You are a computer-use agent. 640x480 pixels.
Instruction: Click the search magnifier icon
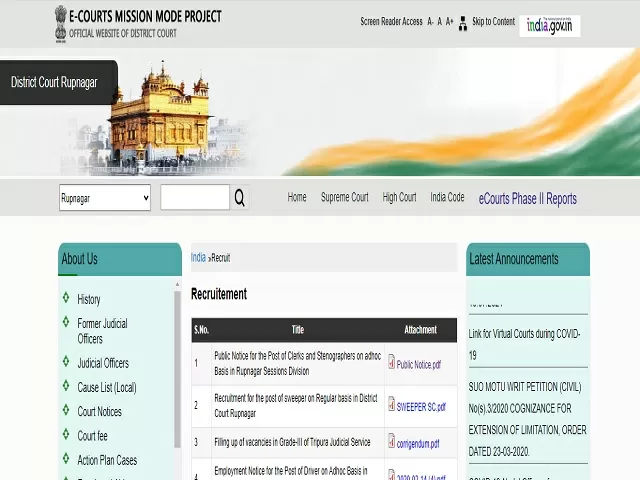coord(240,198)
